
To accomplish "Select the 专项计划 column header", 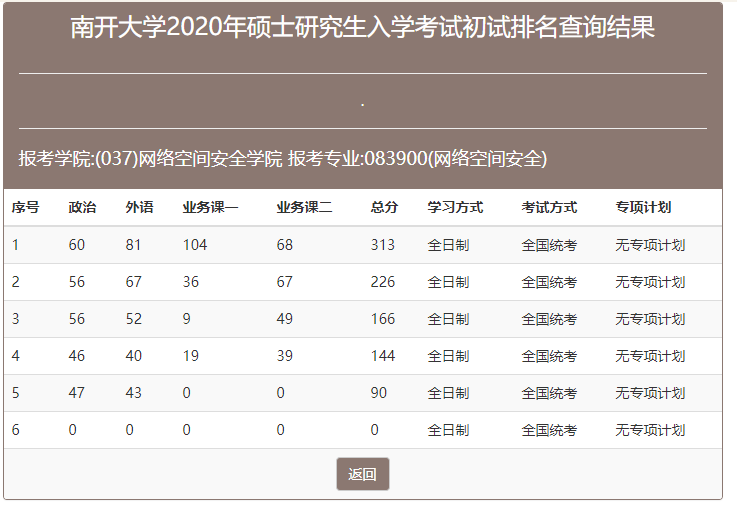I will (643, 207).
